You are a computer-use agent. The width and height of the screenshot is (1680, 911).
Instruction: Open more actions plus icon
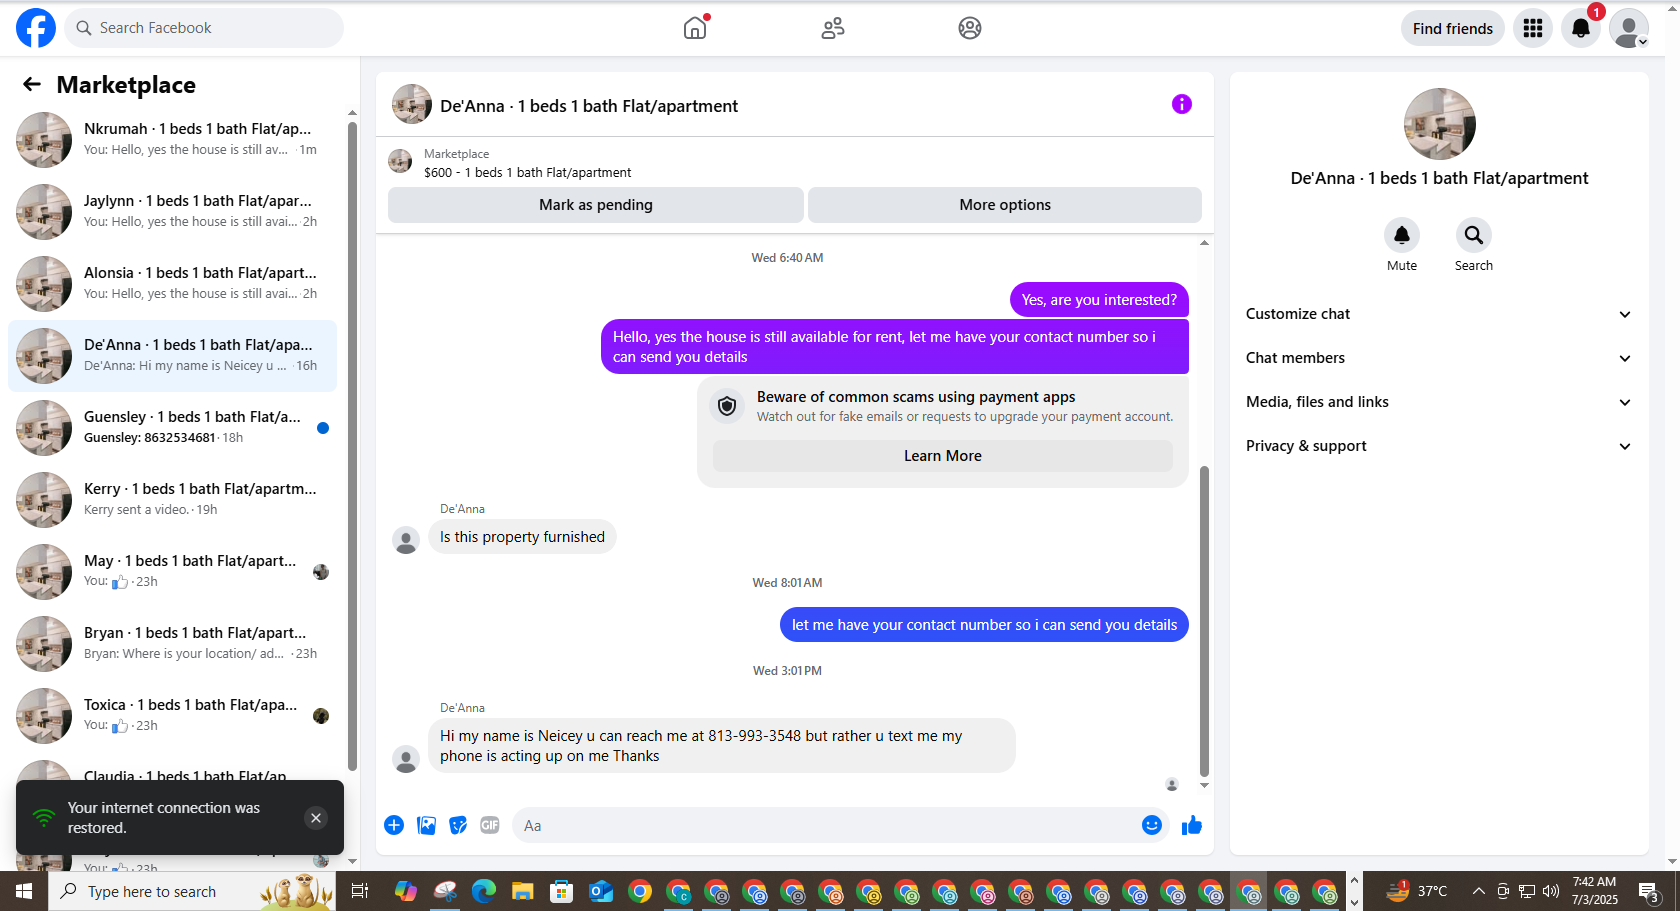pyautogui.click(x=394, y=825)
